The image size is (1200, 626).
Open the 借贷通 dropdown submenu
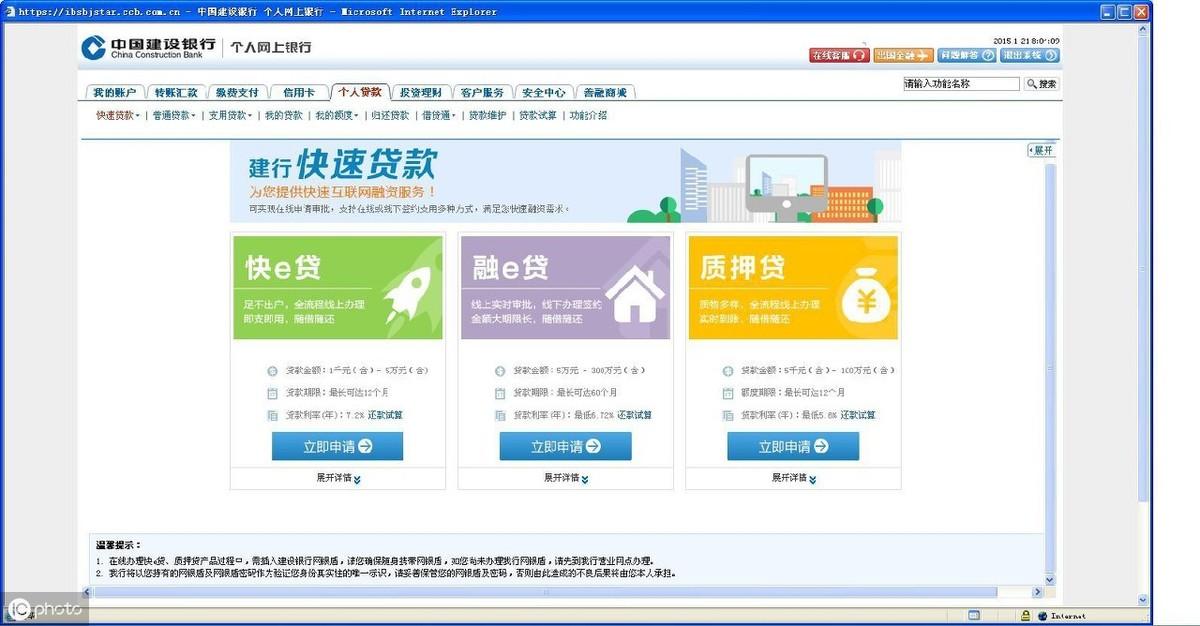[x=438, y=116]
